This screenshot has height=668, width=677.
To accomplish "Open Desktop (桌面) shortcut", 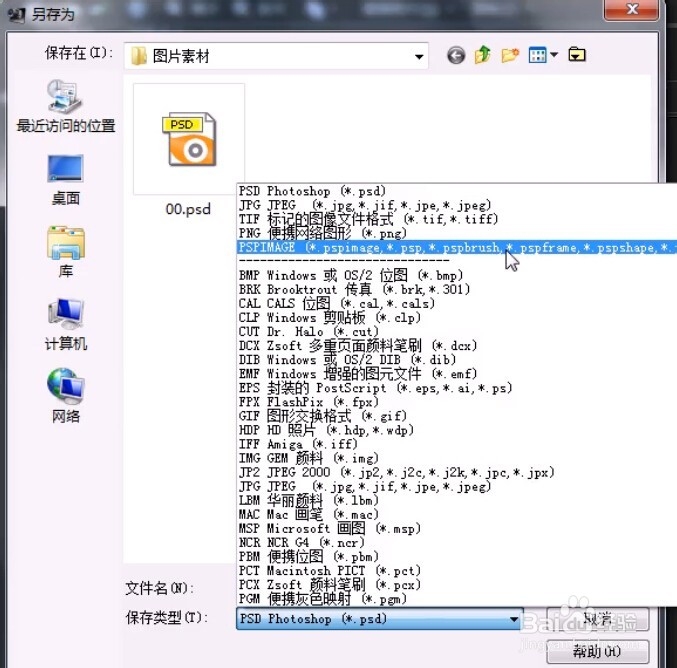I will (x=66, y=180).
